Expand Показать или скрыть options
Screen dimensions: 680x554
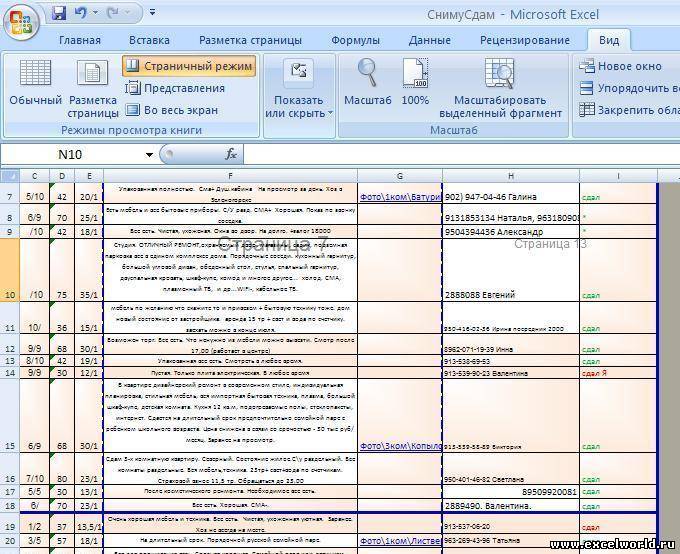tap(299, 89)
